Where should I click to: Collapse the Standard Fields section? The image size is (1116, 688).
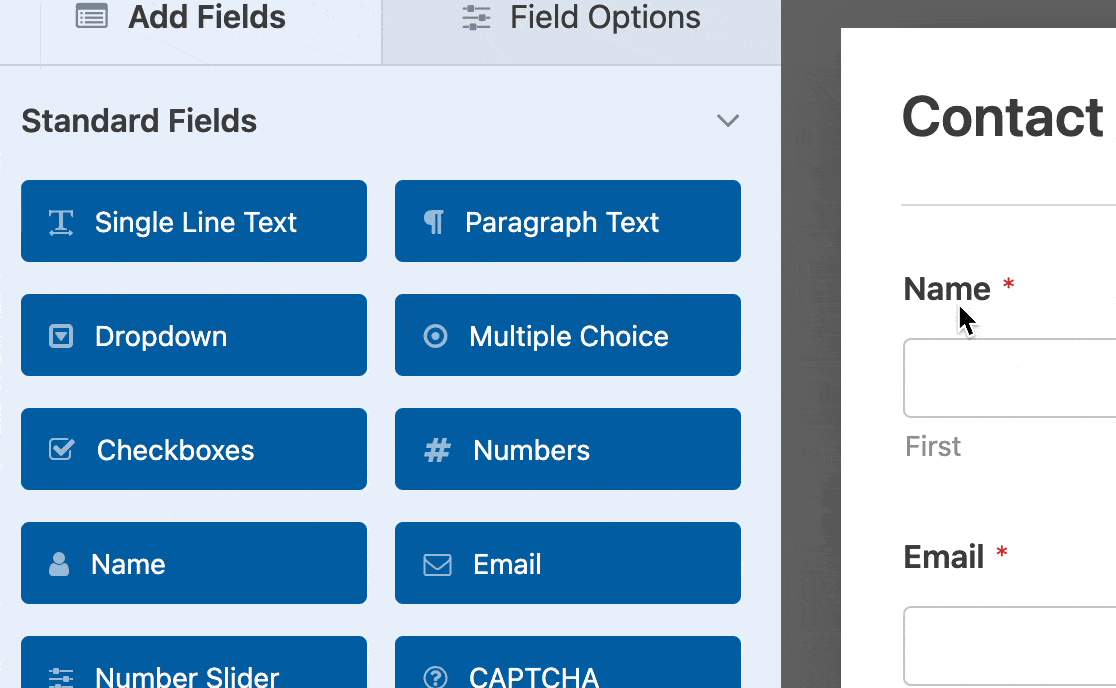coord(728,120)
